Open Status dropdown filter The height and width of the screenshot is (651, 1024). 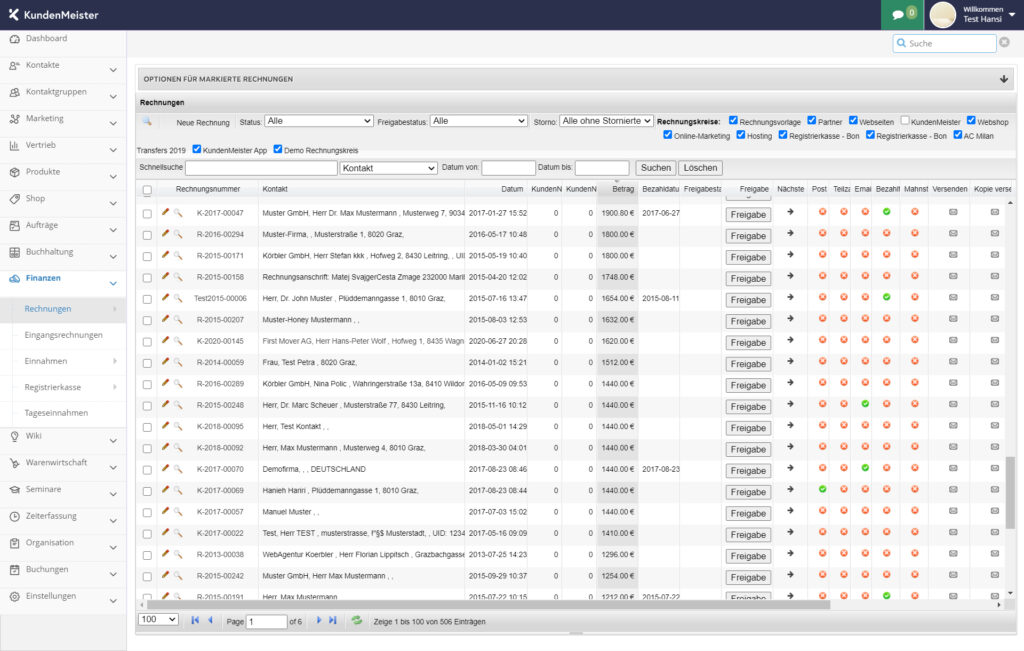(x=319, y=121)
